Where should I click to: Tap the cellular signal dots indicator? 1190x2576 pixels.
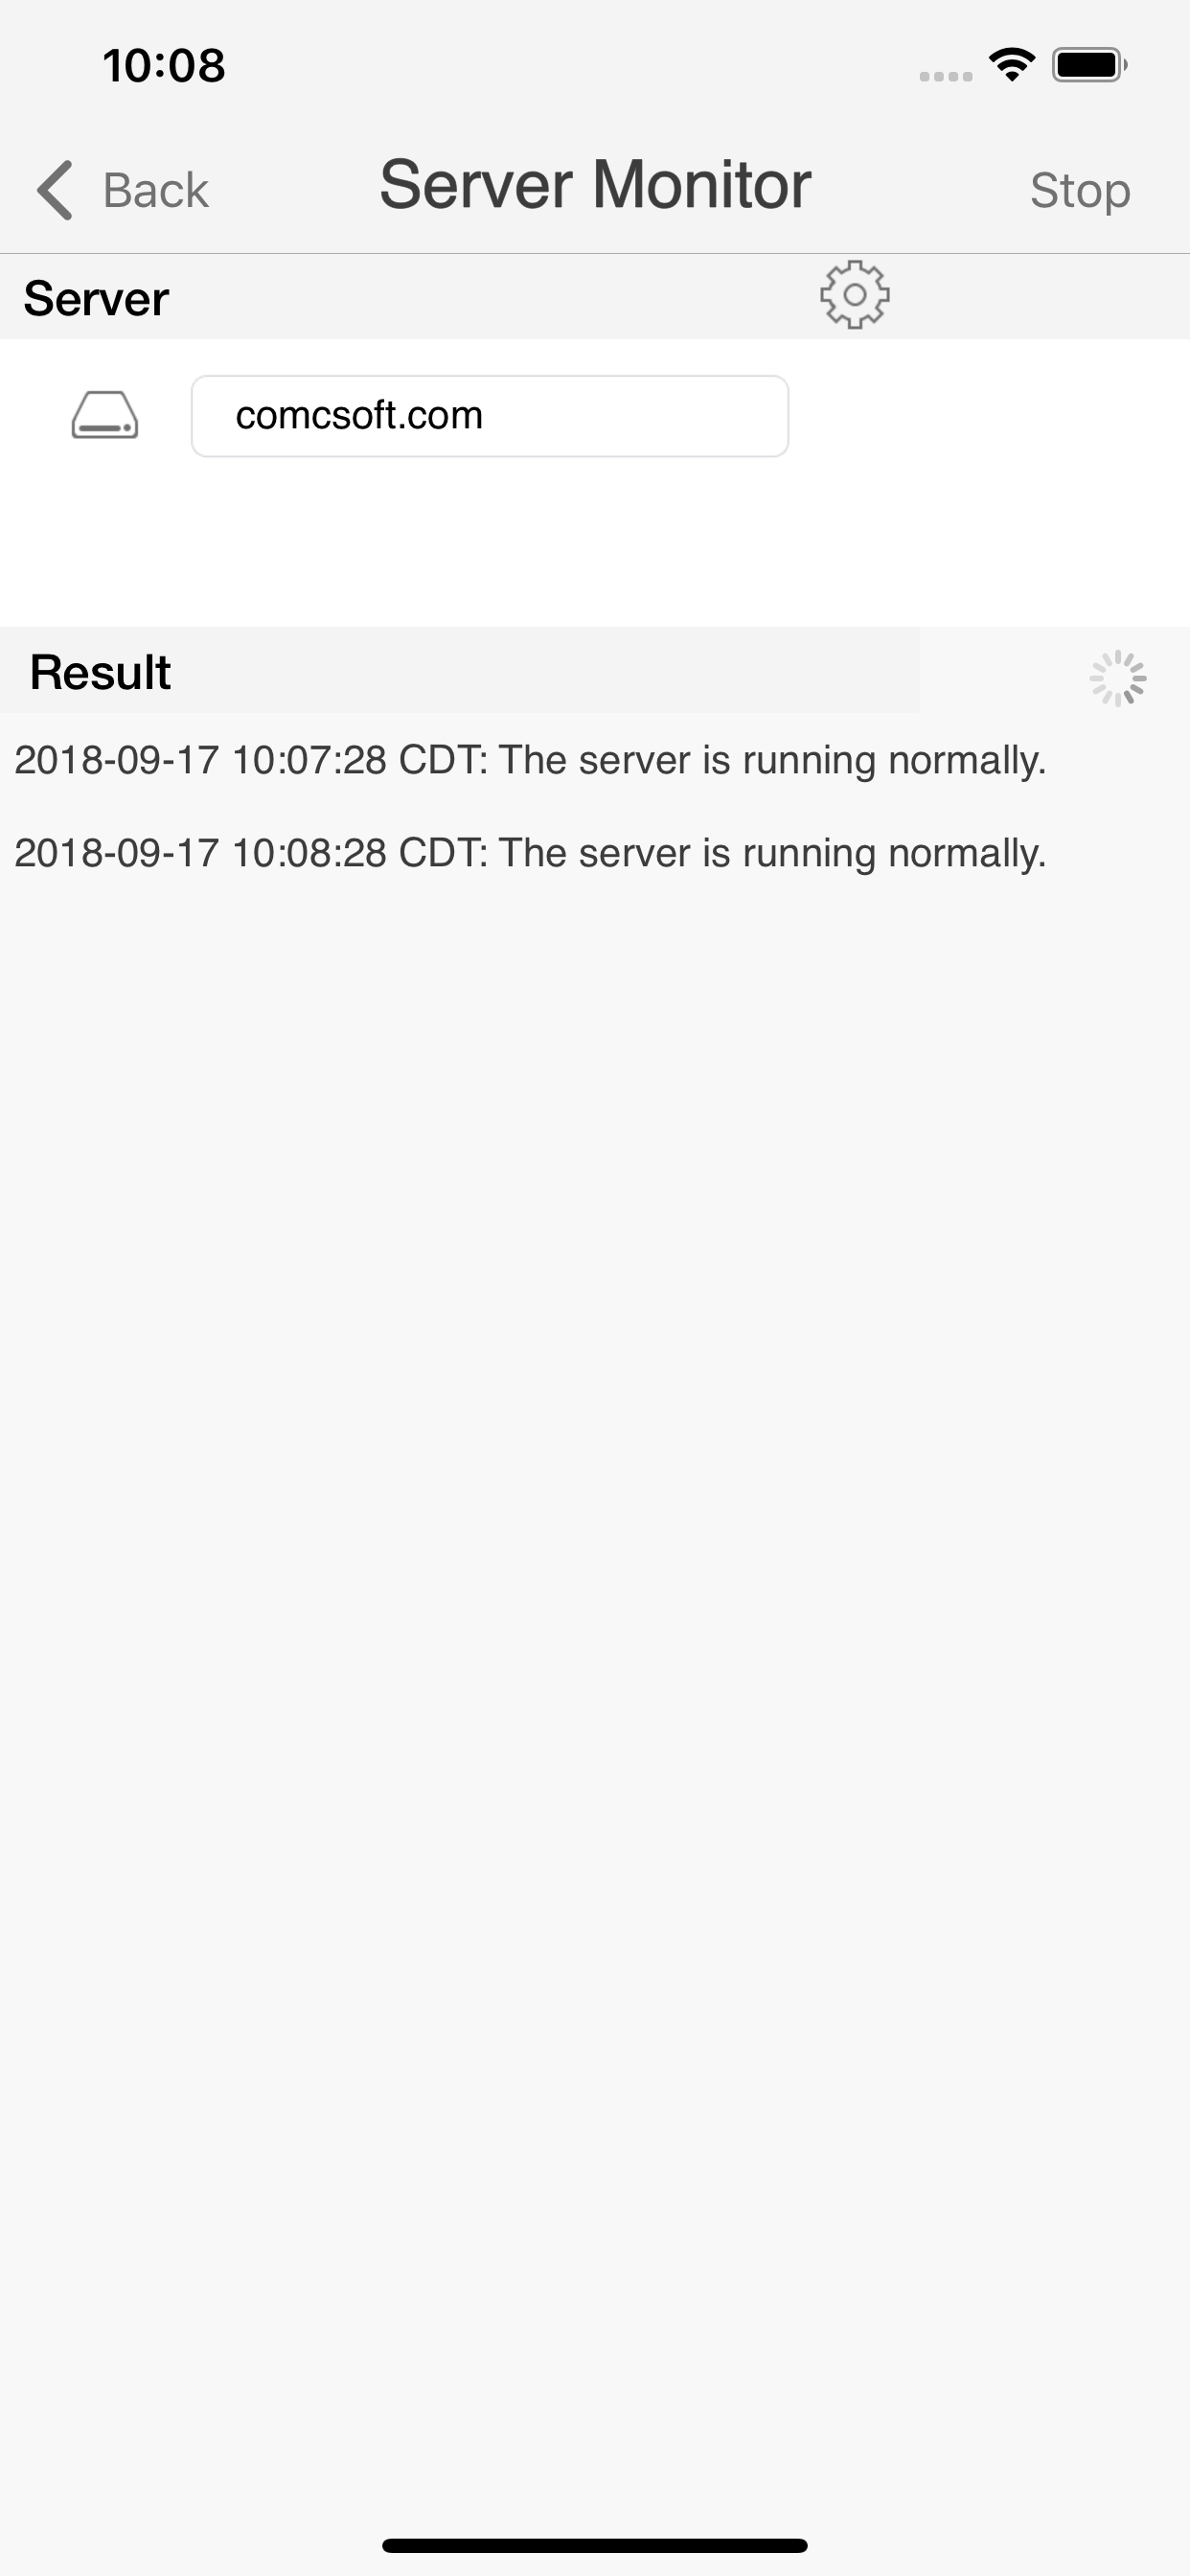(x=946, y=76)
